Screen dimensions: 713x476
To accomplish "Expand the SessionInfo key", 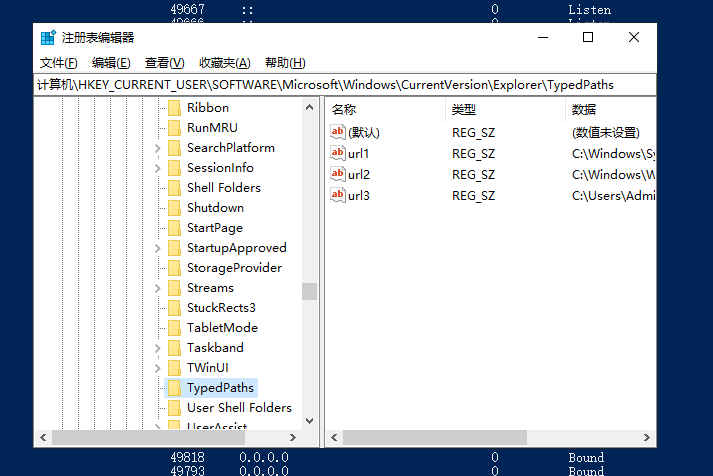I will (x=157, y=168).
